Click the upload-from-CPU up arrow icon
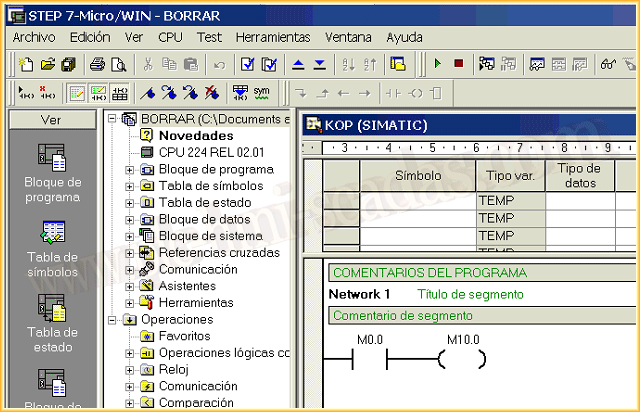 299,64
